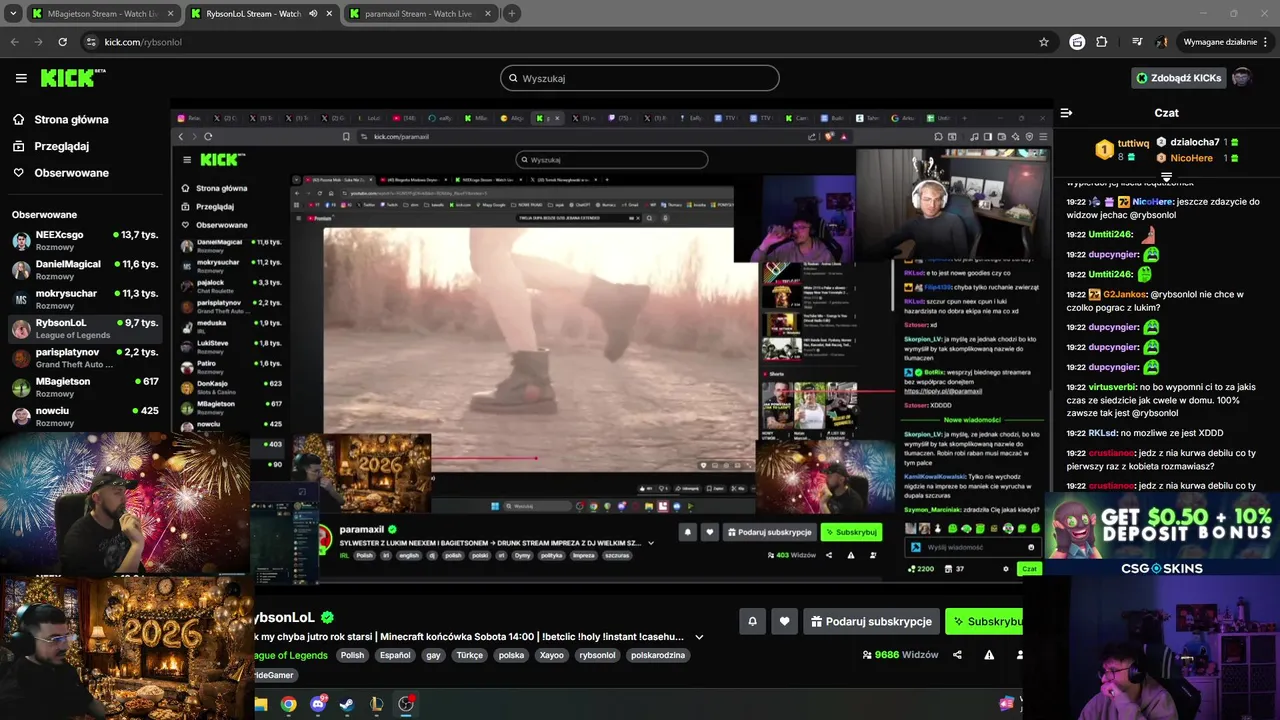This screenshot has height=720, width=1280.
Task: Open Chrome profile avatar in toolbar
Action: pyautogui.click(x=1162, y=42)
